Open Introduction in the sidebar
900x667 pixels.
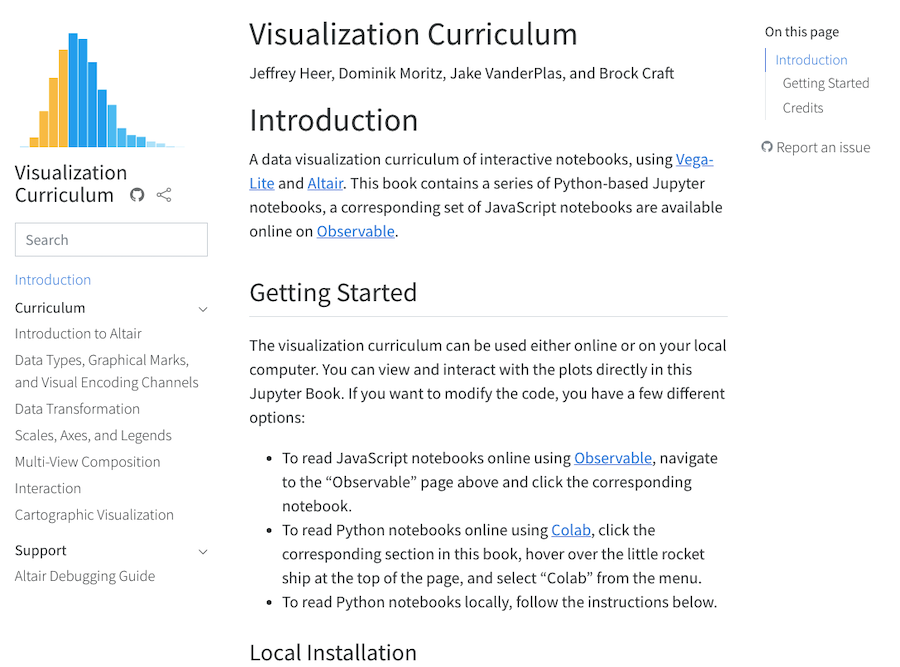point(53,280)
